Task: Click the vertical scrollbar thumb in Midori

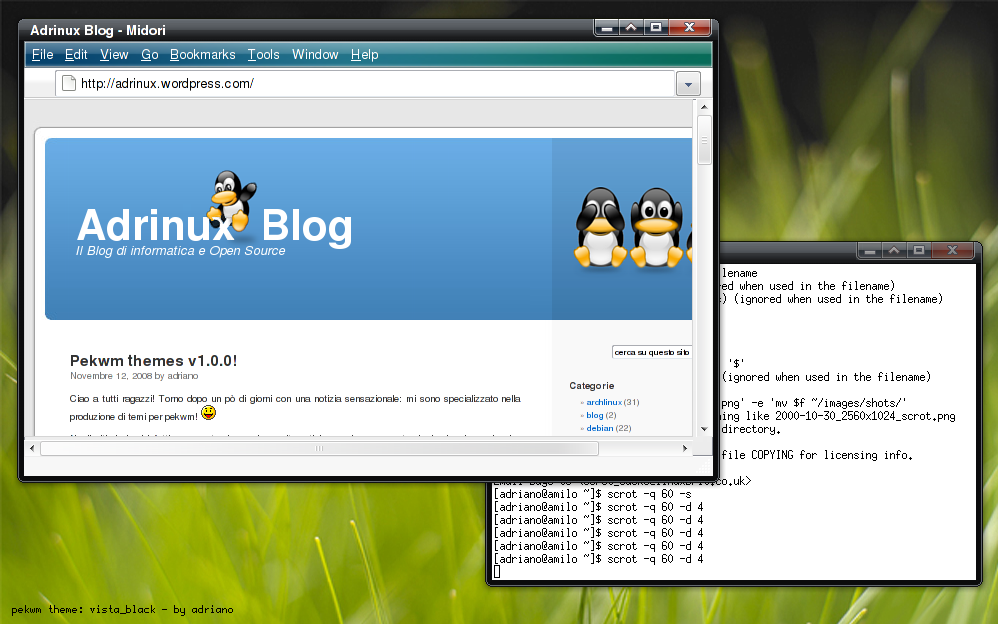Action: tap(704, 140)
